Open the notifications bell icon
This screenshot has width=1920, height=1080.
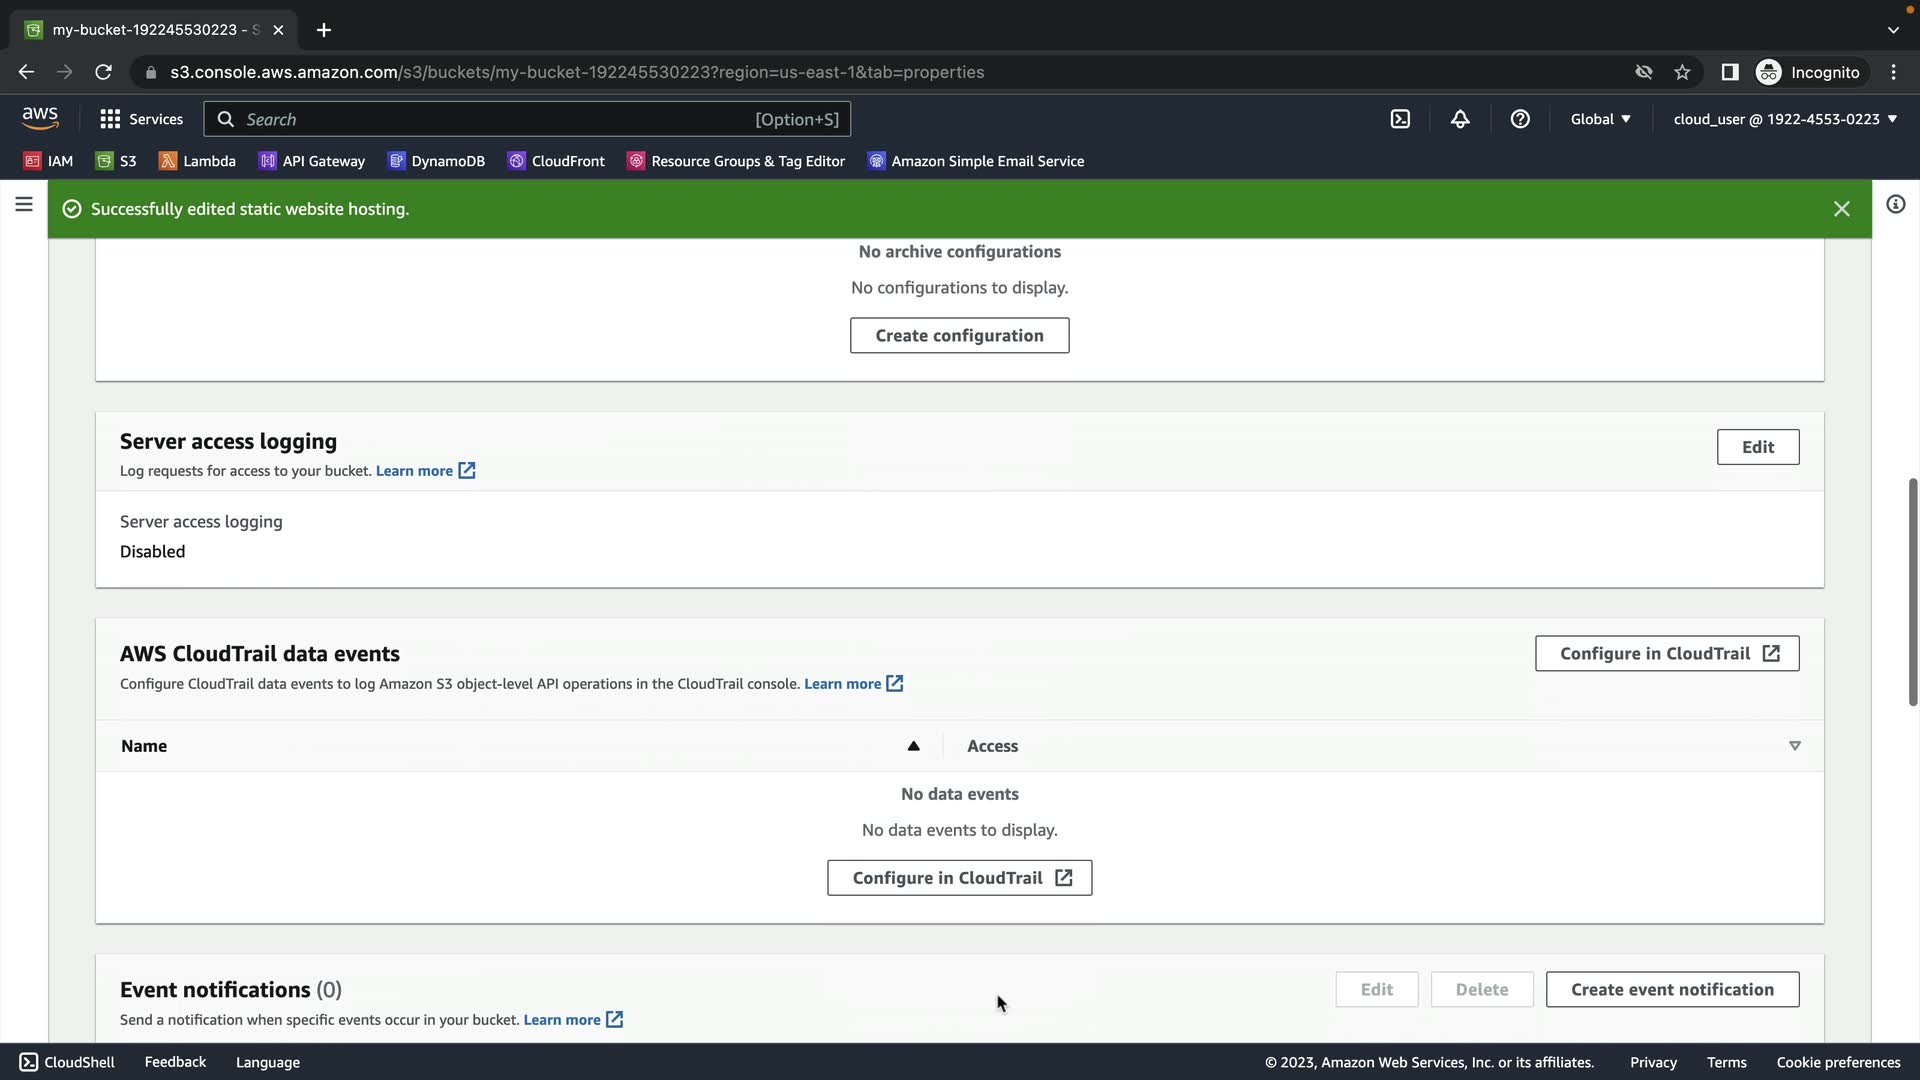[x=1460, y=119]
